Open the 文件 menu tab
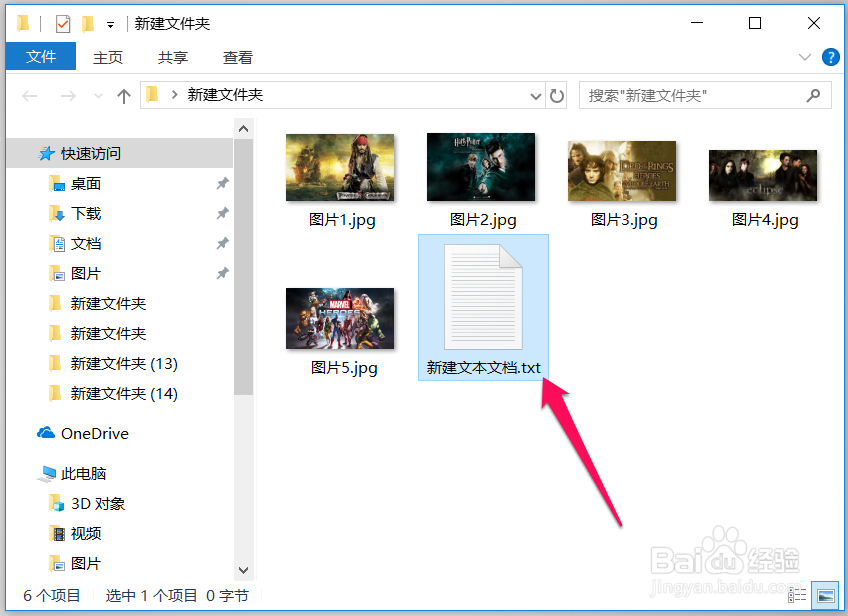The width and height of the screenshot is (848, 616). (x=41, y=57)
